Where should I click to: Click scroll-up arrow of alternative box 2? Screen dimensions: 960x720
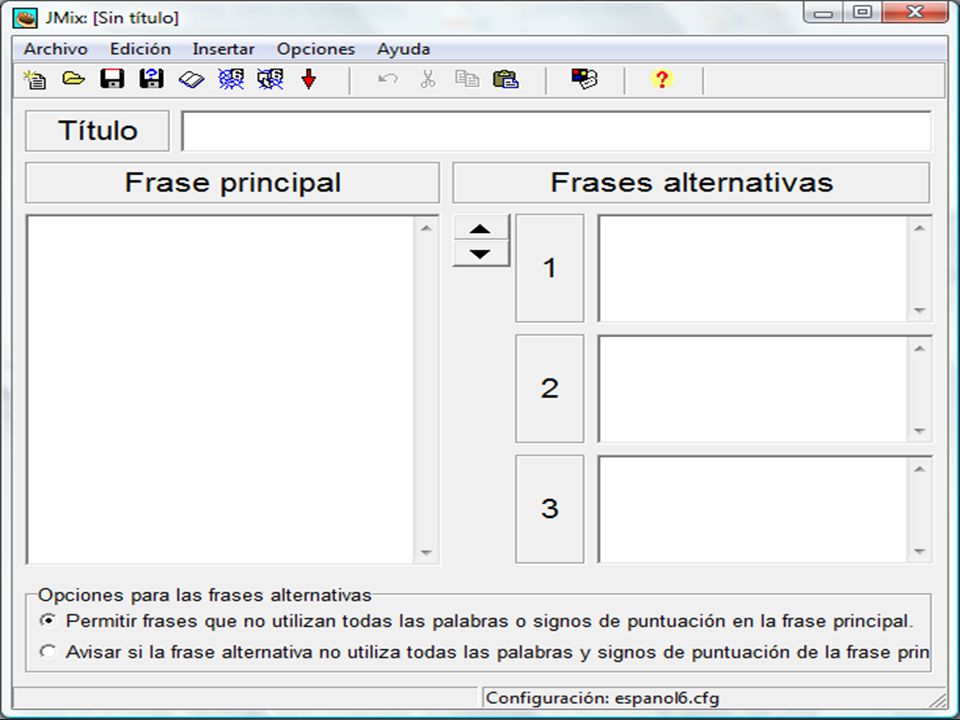click(x=920, y=349)
